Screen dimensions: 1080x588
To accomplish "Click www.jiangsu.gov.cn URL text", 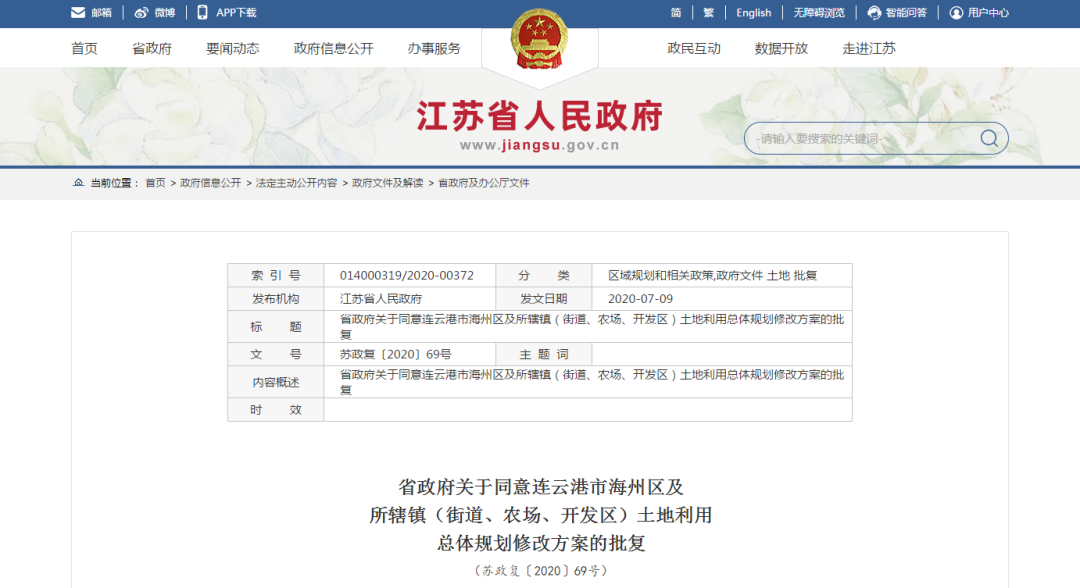I will click(539, 145).
